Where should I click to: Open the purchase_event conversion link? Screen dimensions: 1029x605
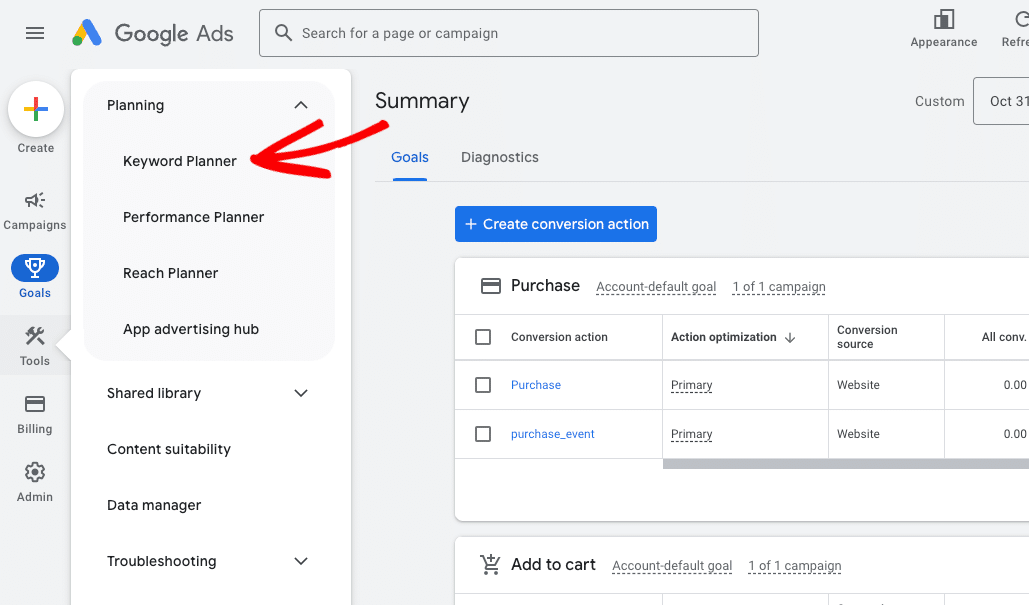552,434
